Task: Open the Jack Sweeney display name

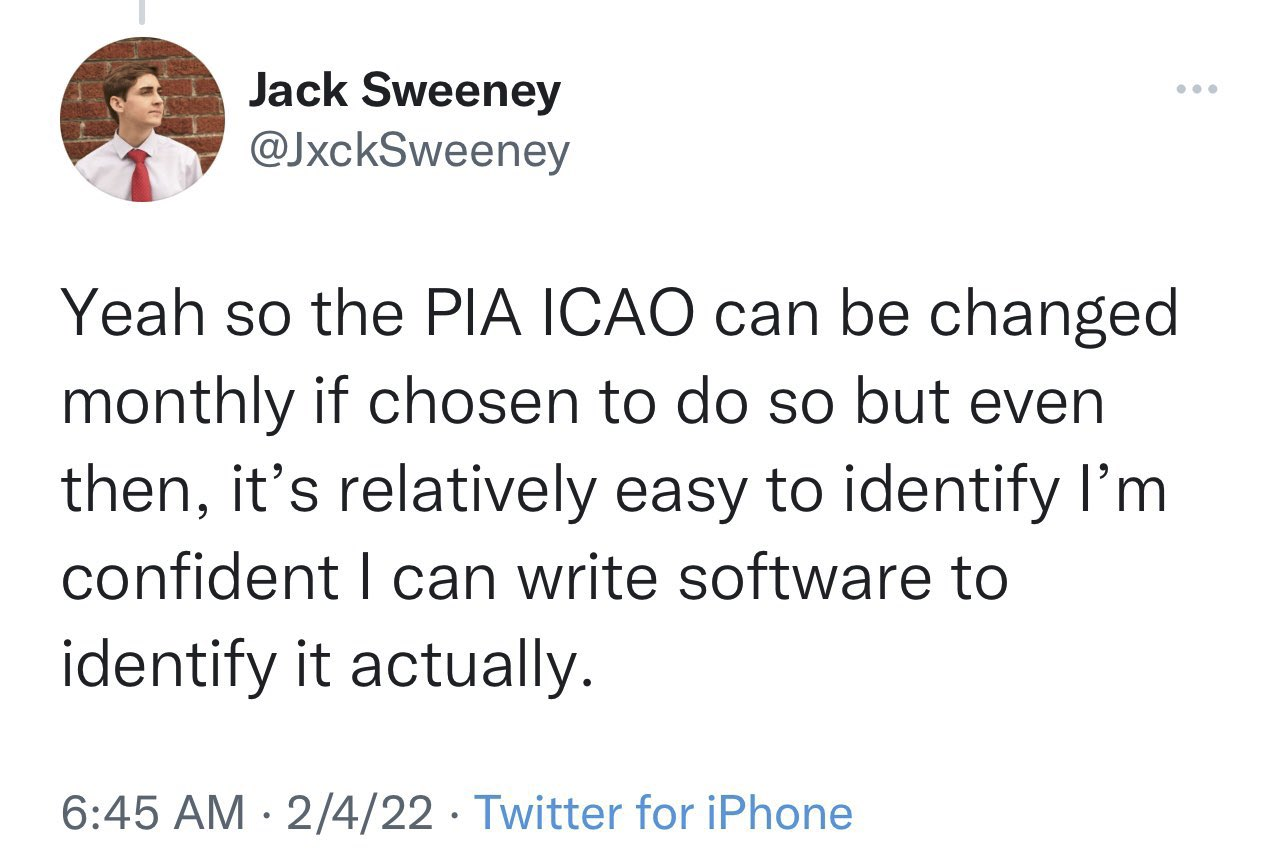Action: 404,92
